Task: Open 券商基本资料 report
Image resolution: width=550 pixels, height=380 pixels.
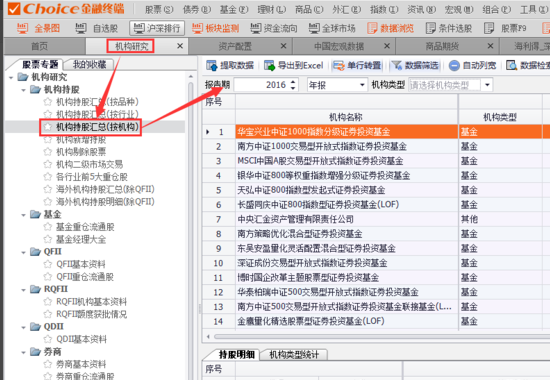Action: tap(81, 364)
